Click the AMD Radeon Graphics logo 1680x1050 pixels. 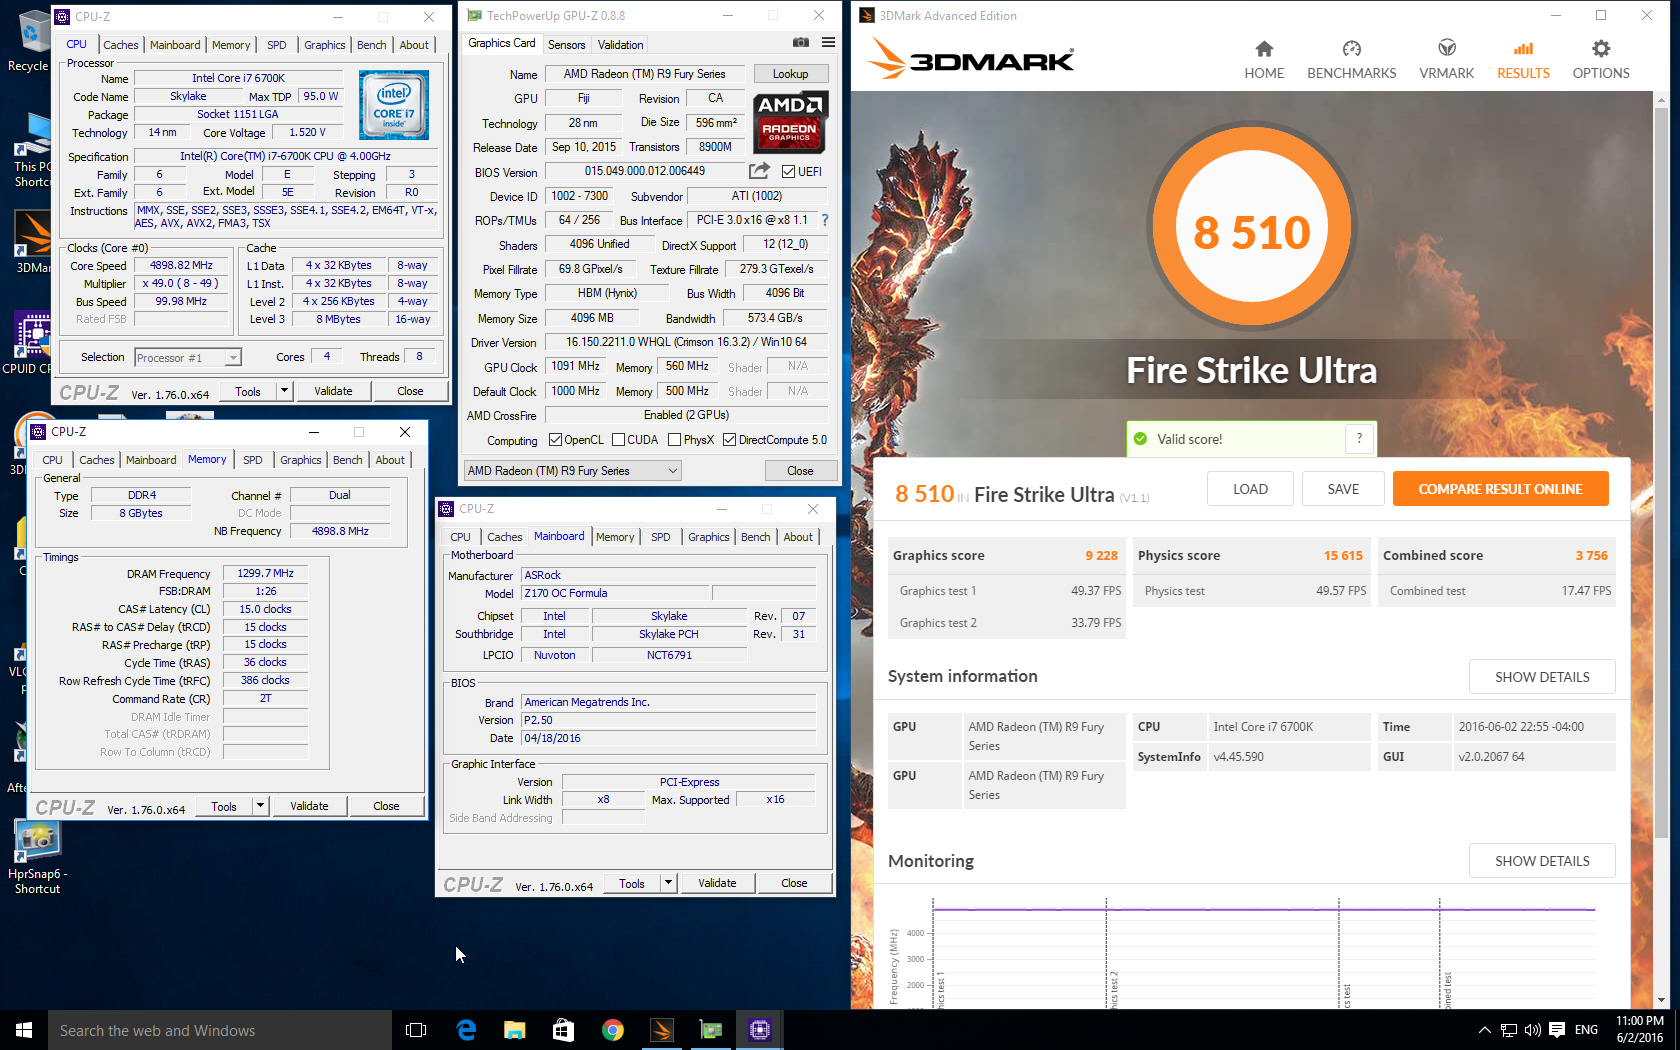pos(790,122)
